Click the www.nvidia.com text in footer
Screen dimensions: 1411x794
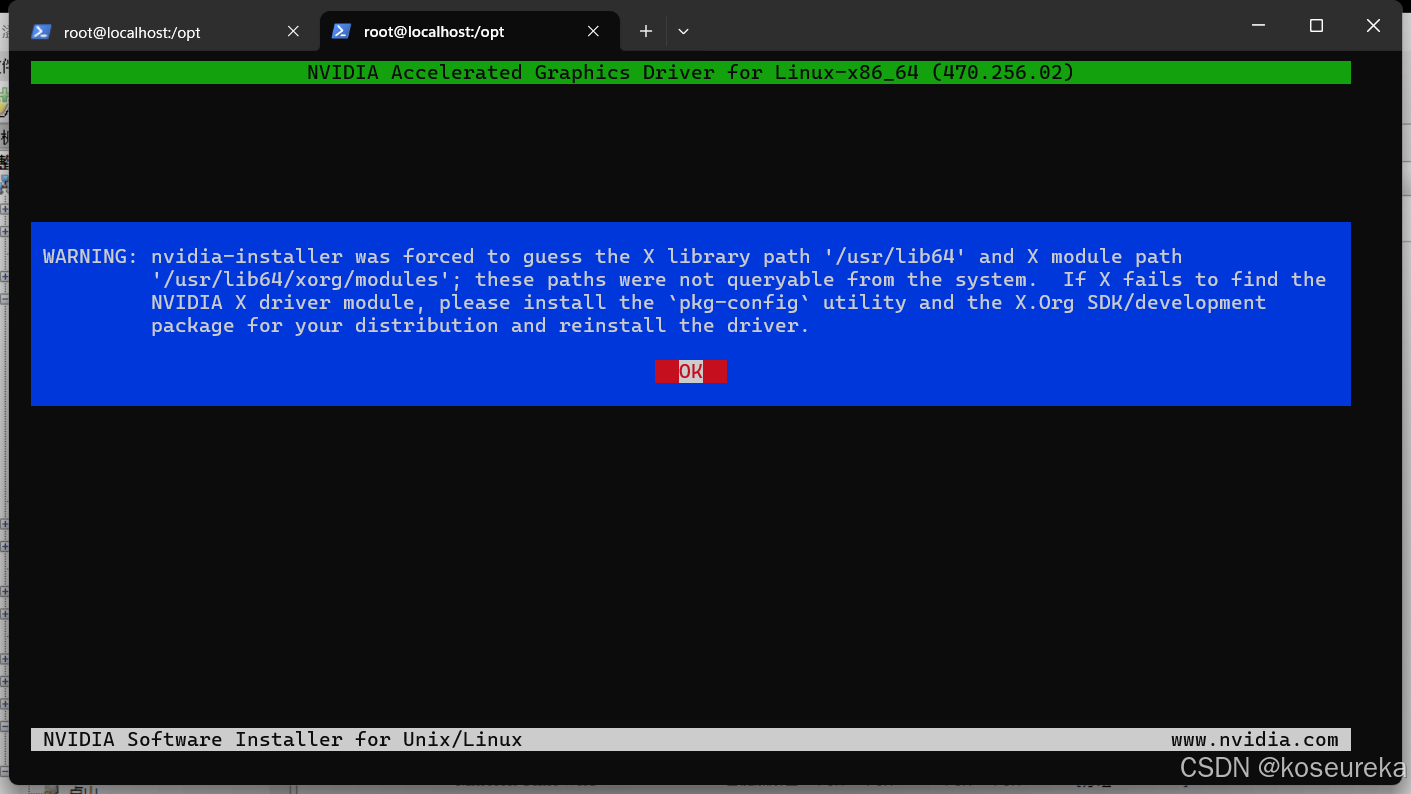coord(1255,740)
